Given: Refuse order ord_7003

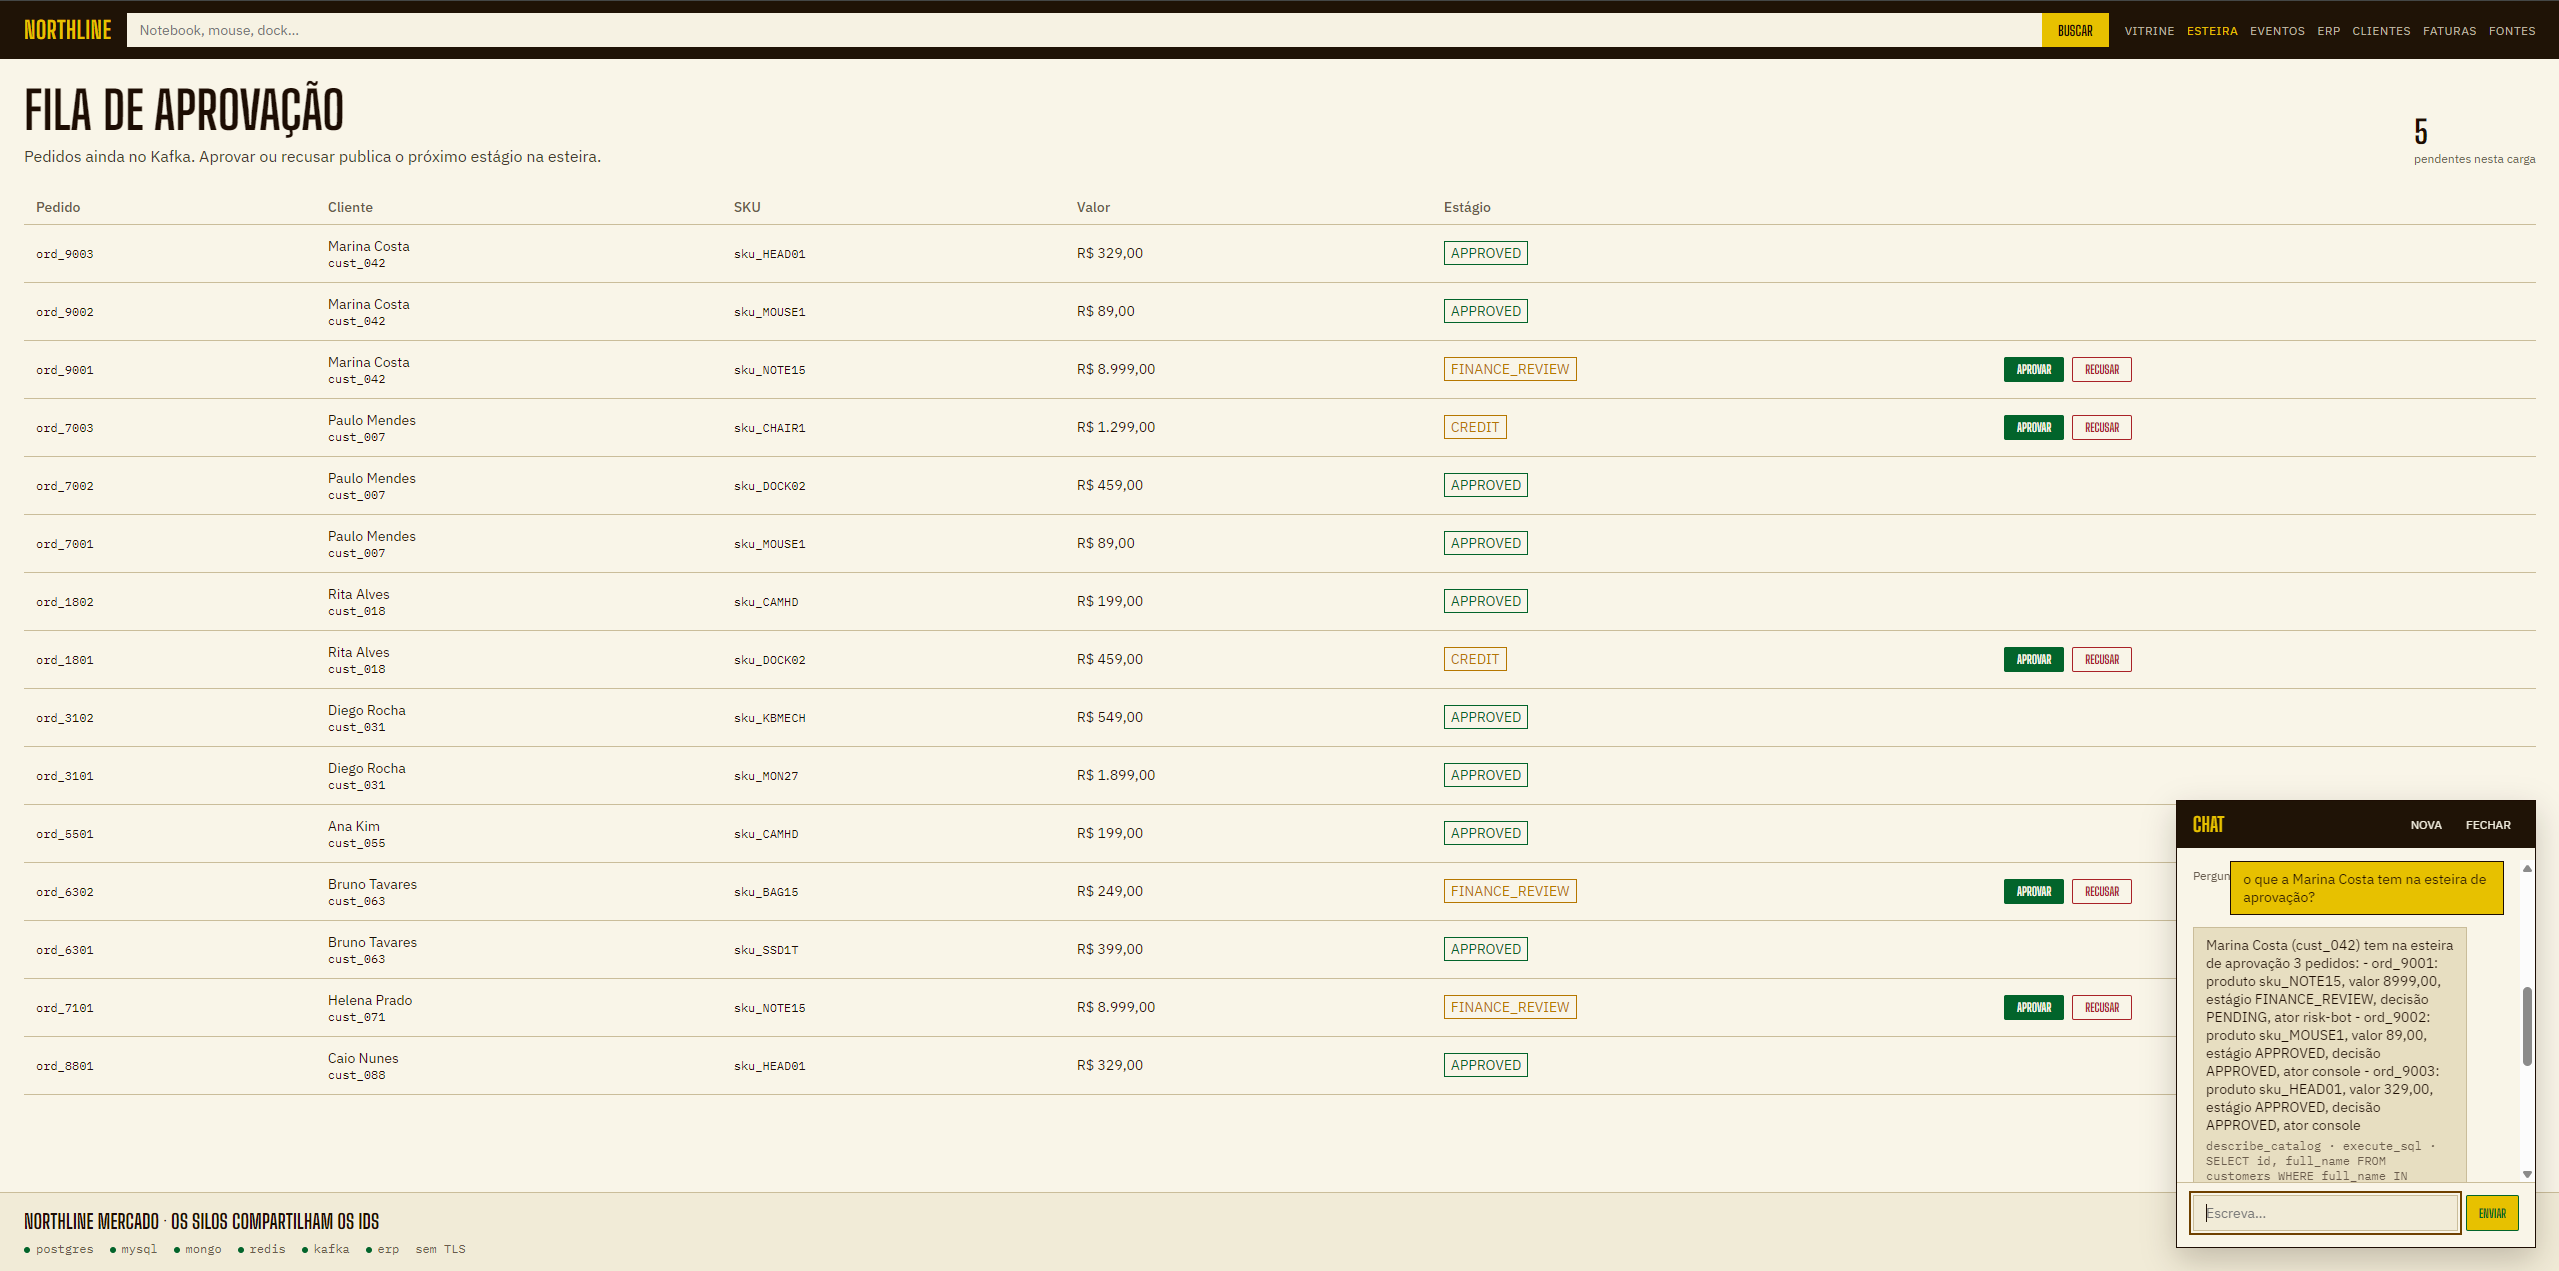Looking at the screenshot, I should point(2101,427).
